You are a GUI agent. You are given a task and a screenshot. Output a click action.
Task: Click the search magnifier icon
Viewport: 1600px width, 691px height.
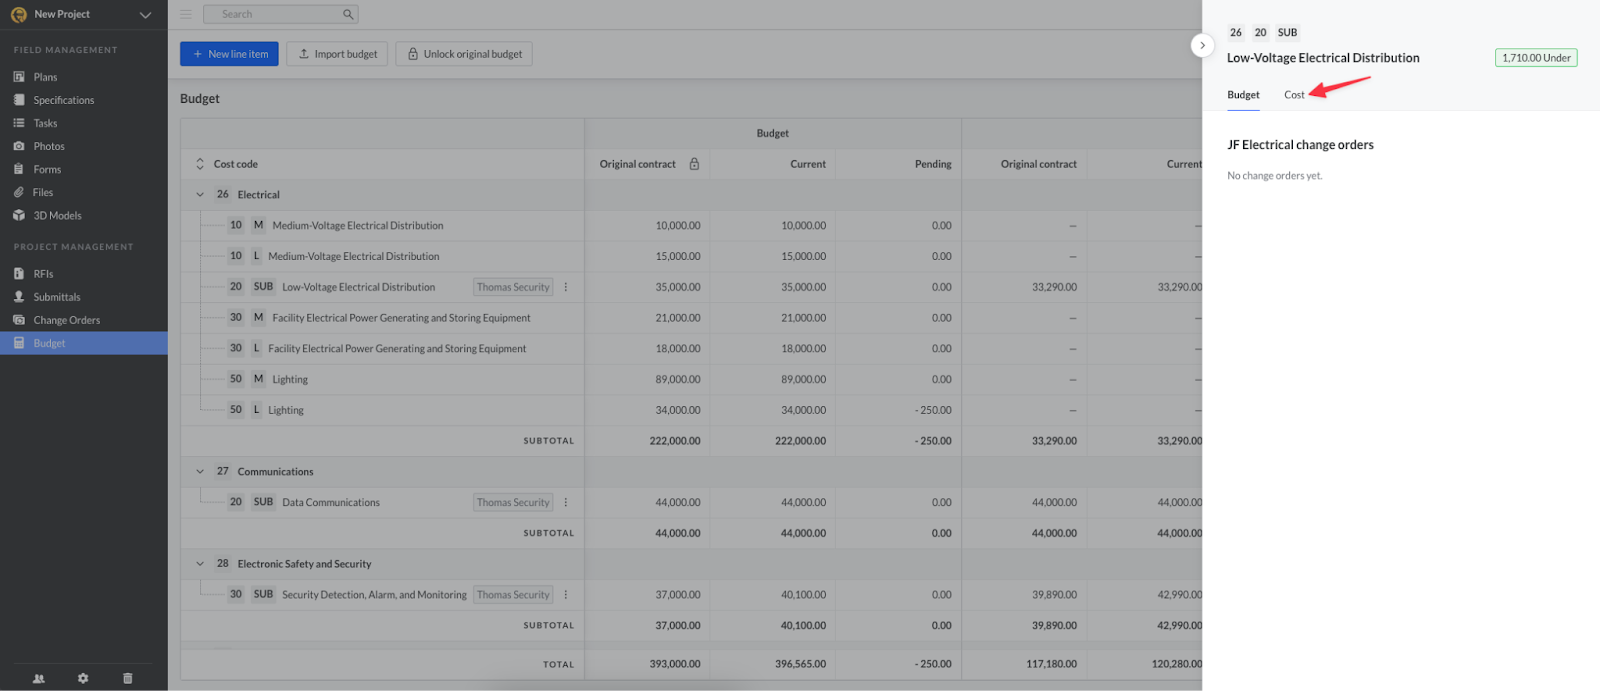348,14
